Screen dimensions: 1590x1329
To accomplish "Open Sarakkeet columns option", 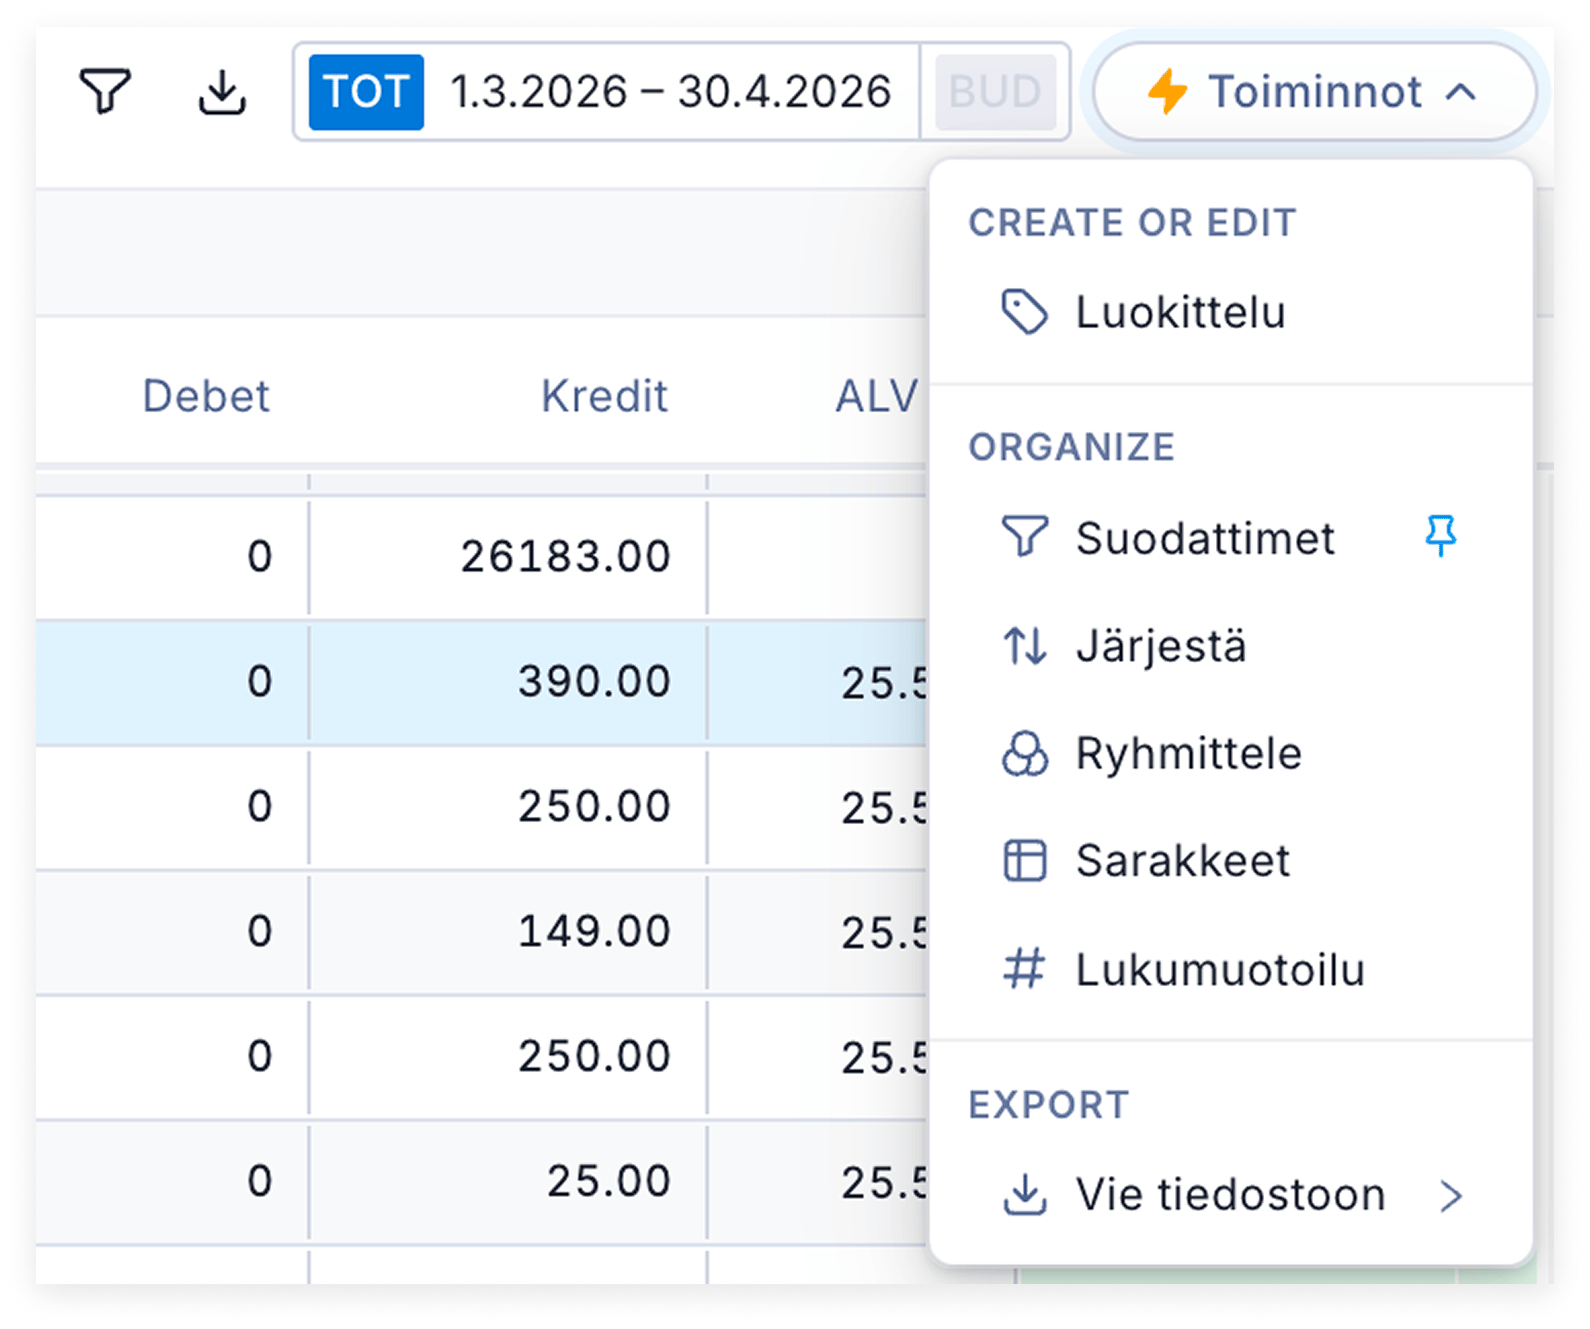I will point(1231,861).
